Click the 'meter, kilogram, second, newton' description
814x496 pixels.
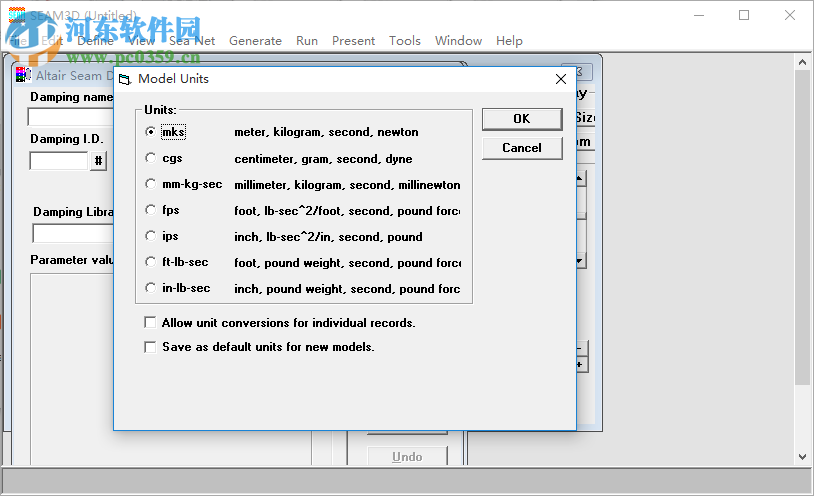[326, 132]
